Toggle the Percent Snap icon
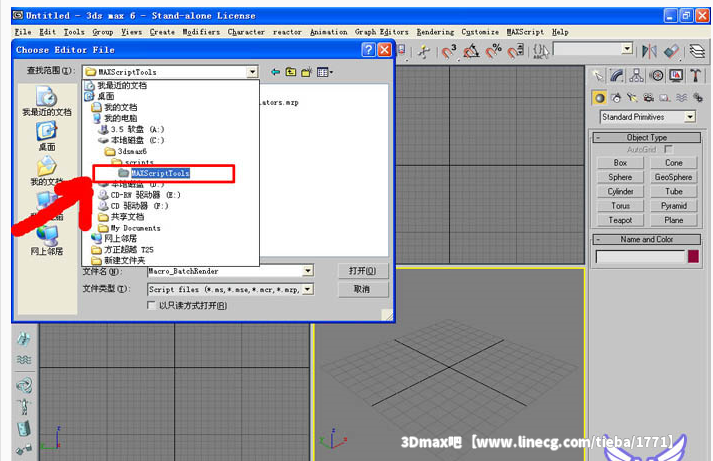This screenshot has width=713, height=461. pyautogui.click(x=494, y=51)
